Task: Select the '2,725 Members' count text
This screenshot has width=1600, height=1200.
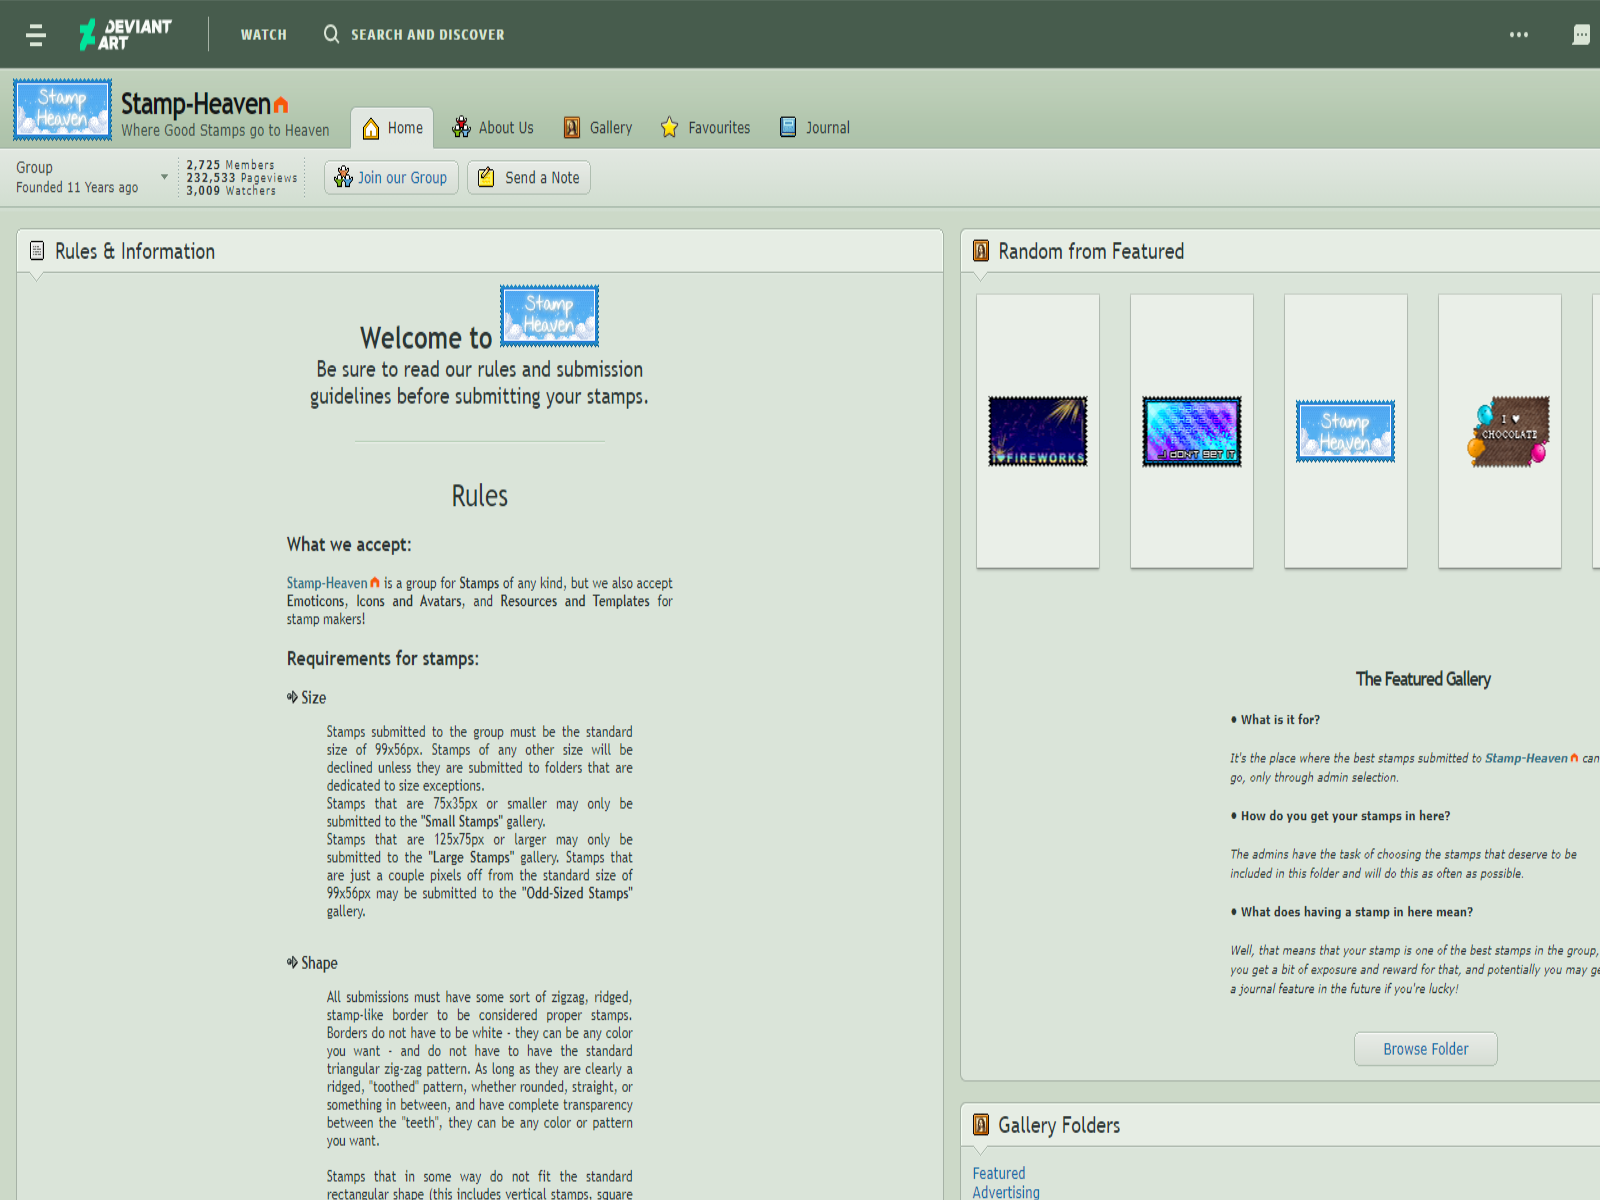Action: pyautogui.click(x=230, y=165)
